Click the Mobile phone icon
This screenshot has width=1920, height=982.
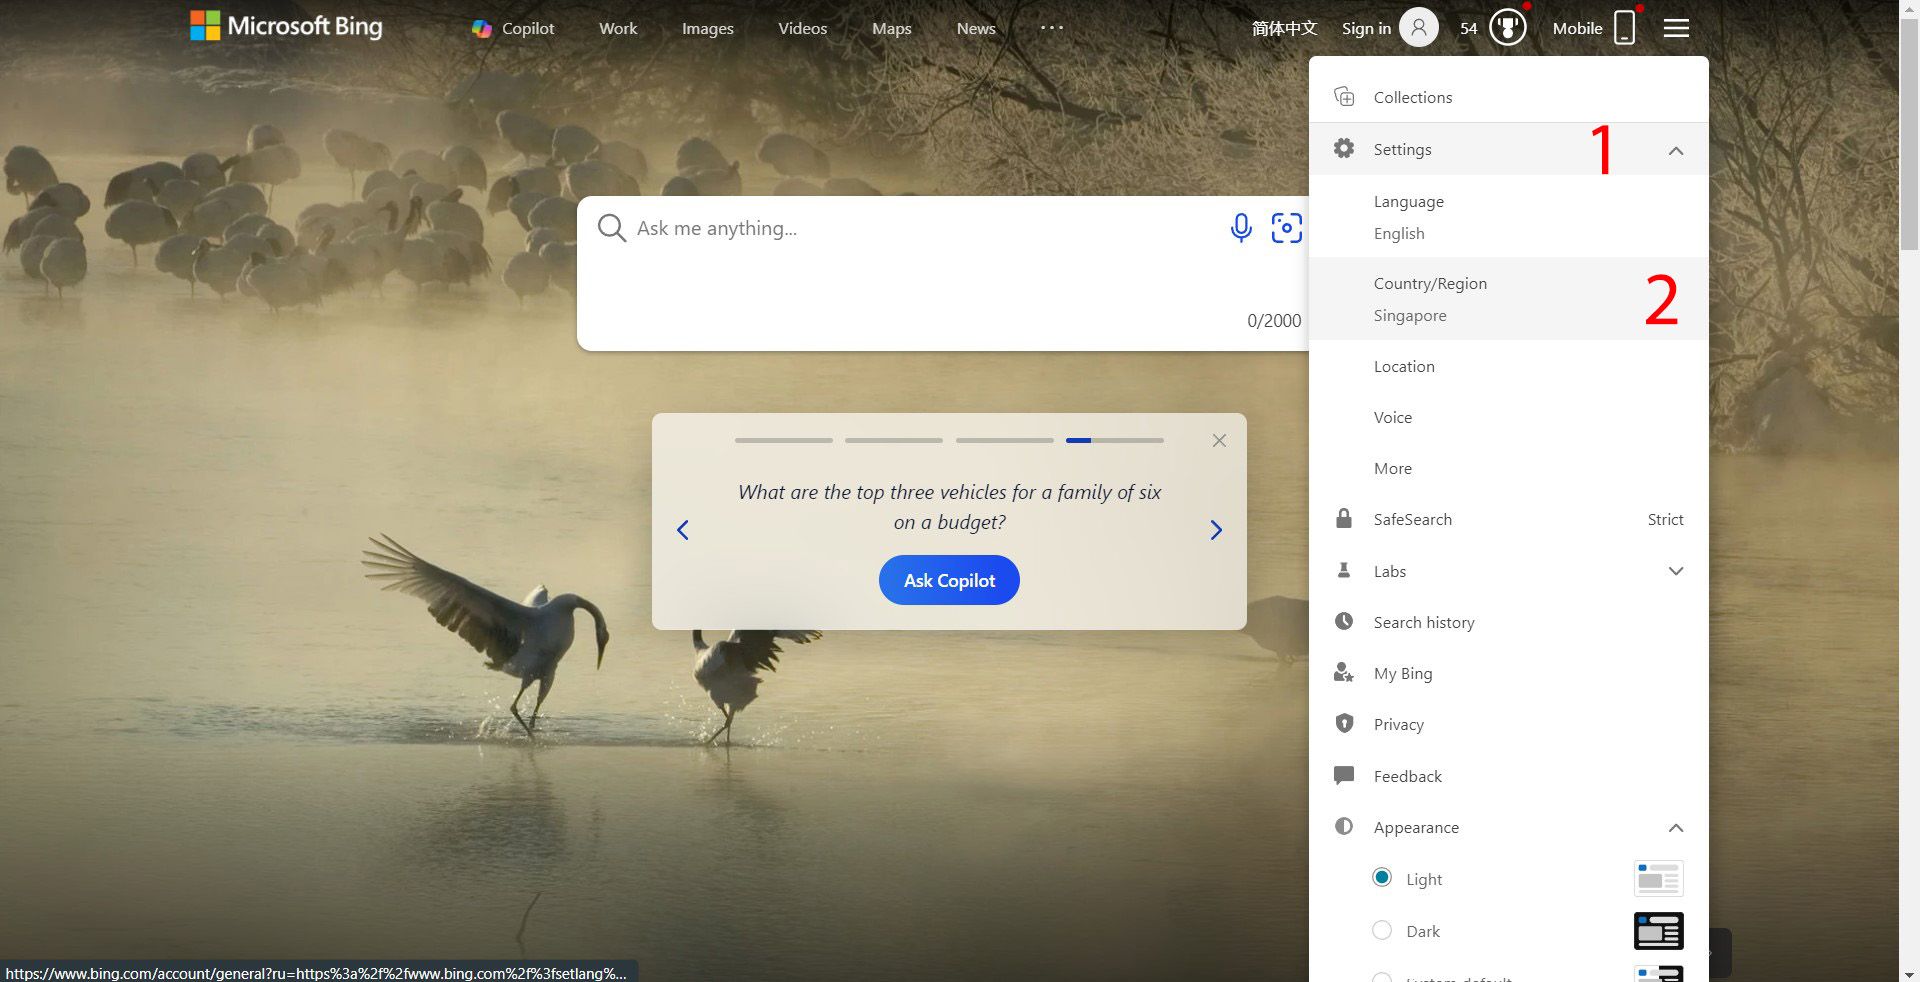(1624, 27)
